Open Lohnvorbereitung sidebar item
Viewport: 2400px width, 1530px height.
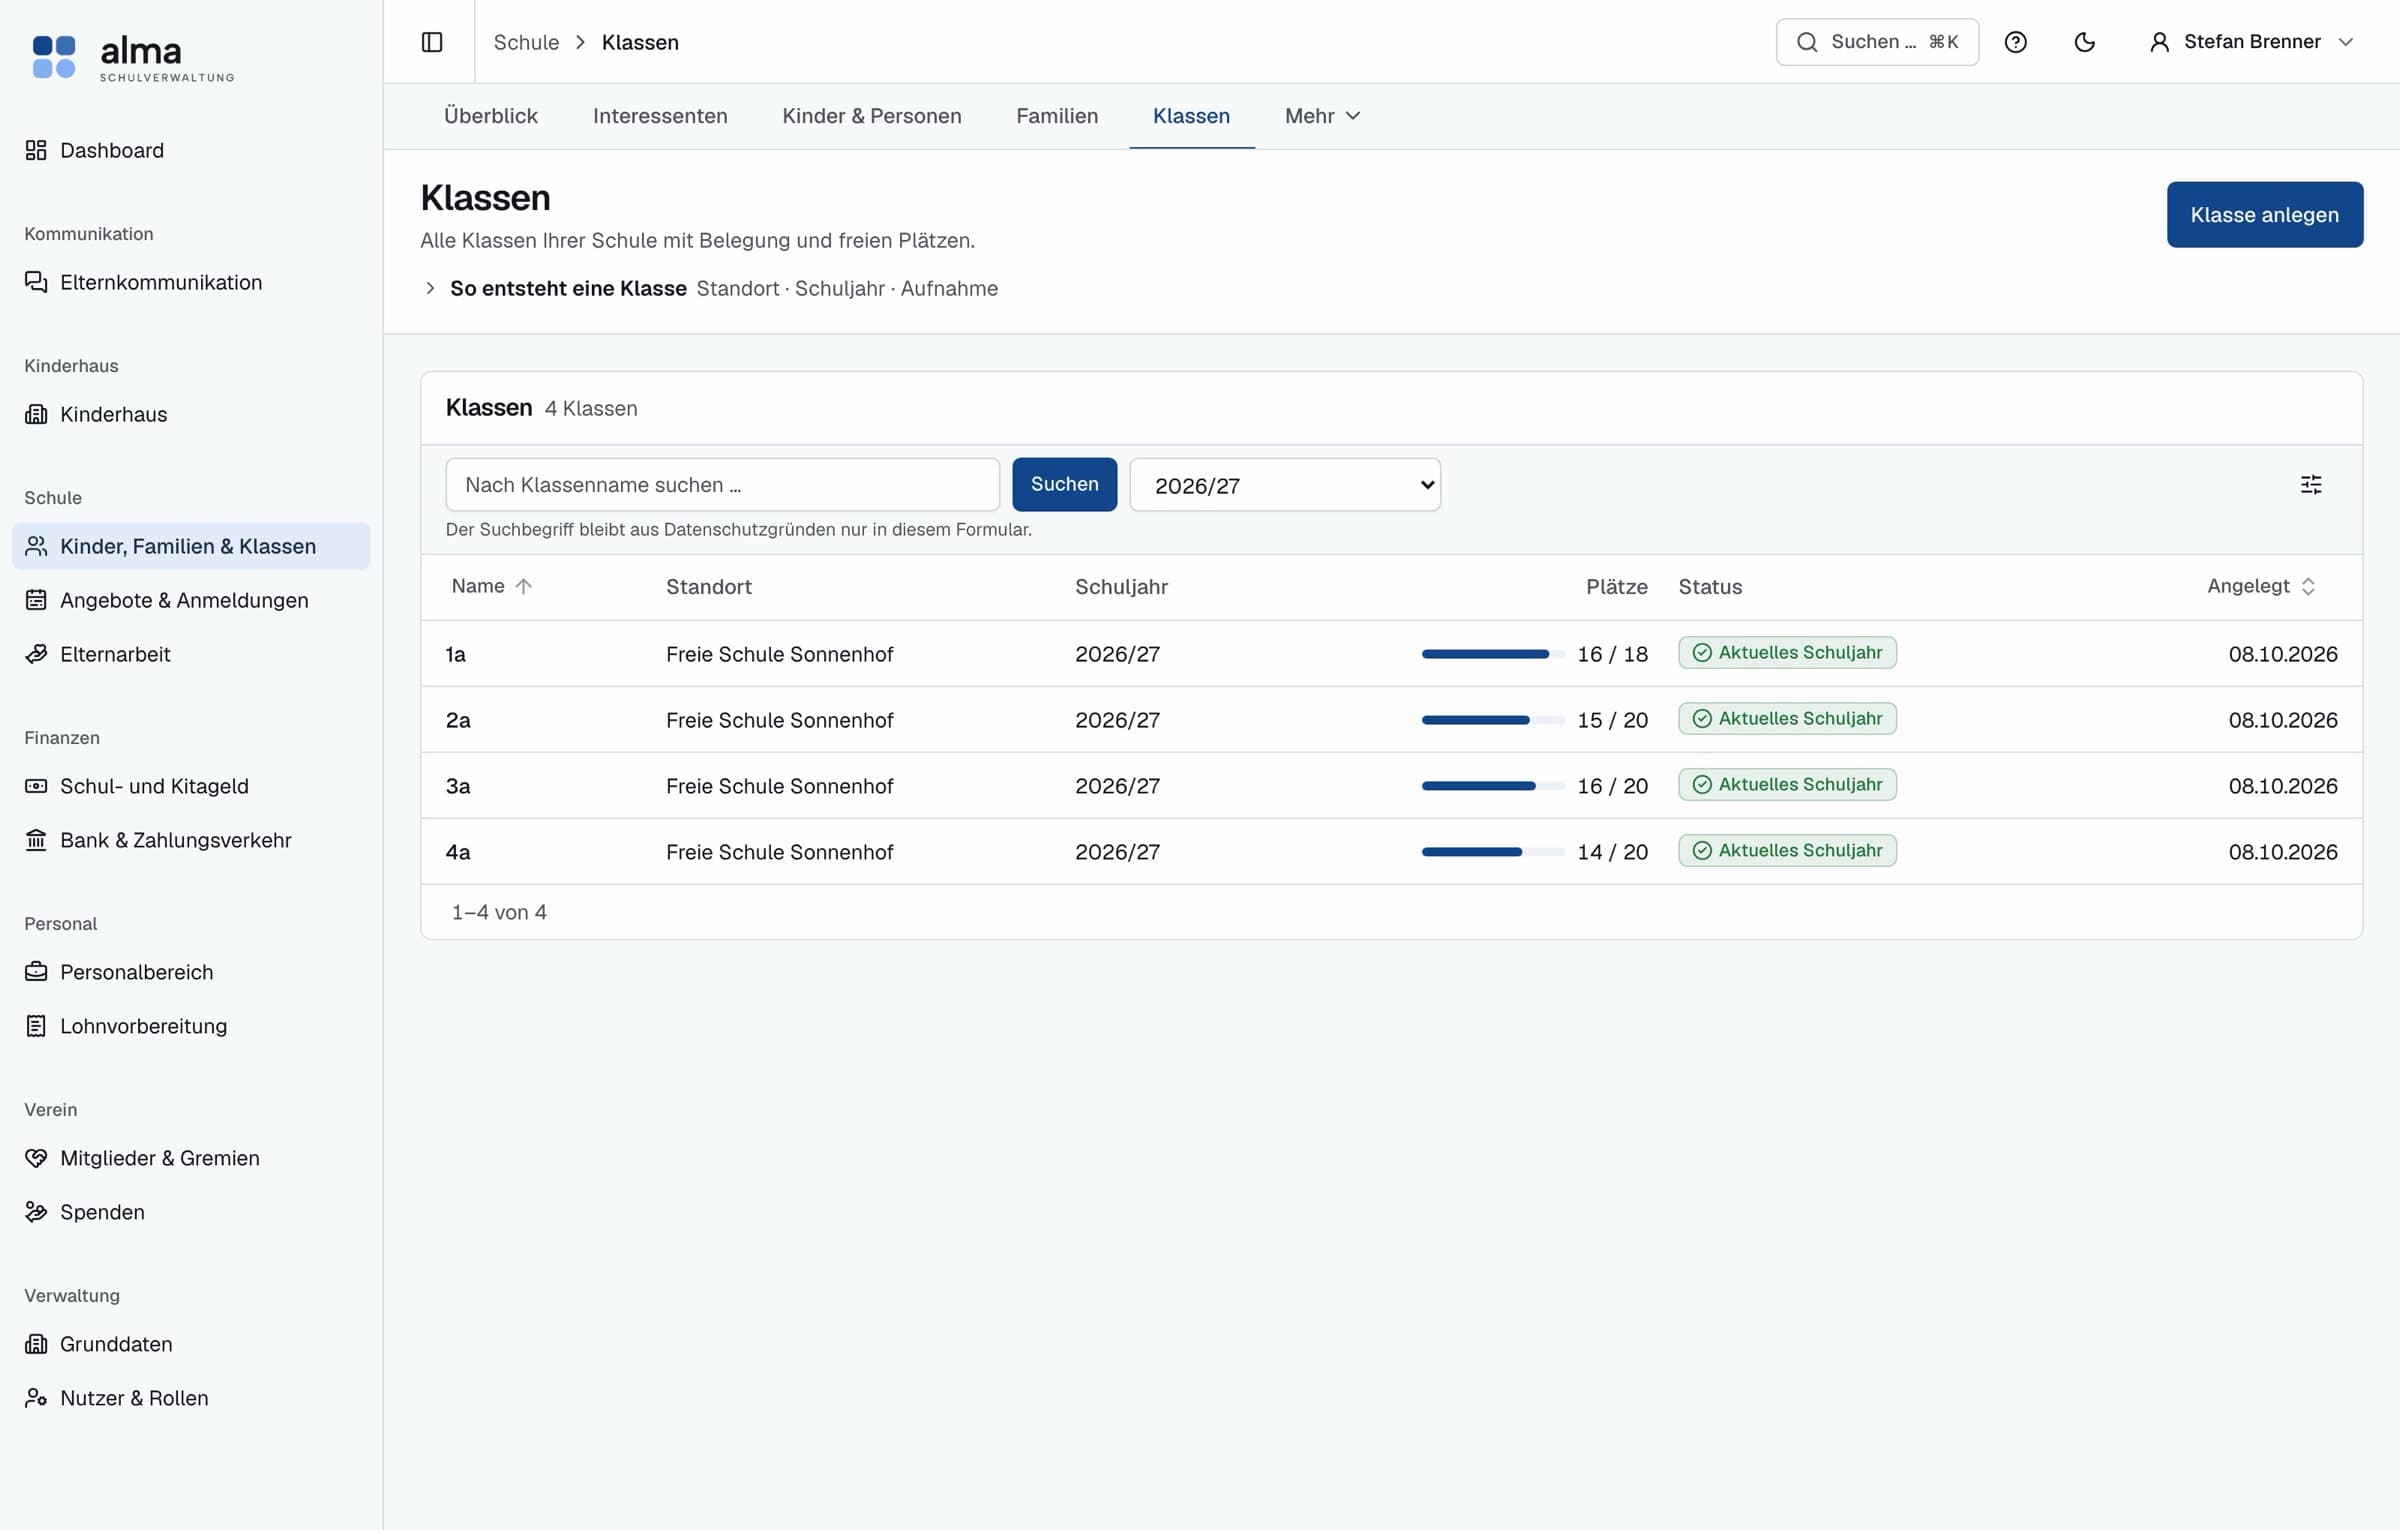[191, 1026]
